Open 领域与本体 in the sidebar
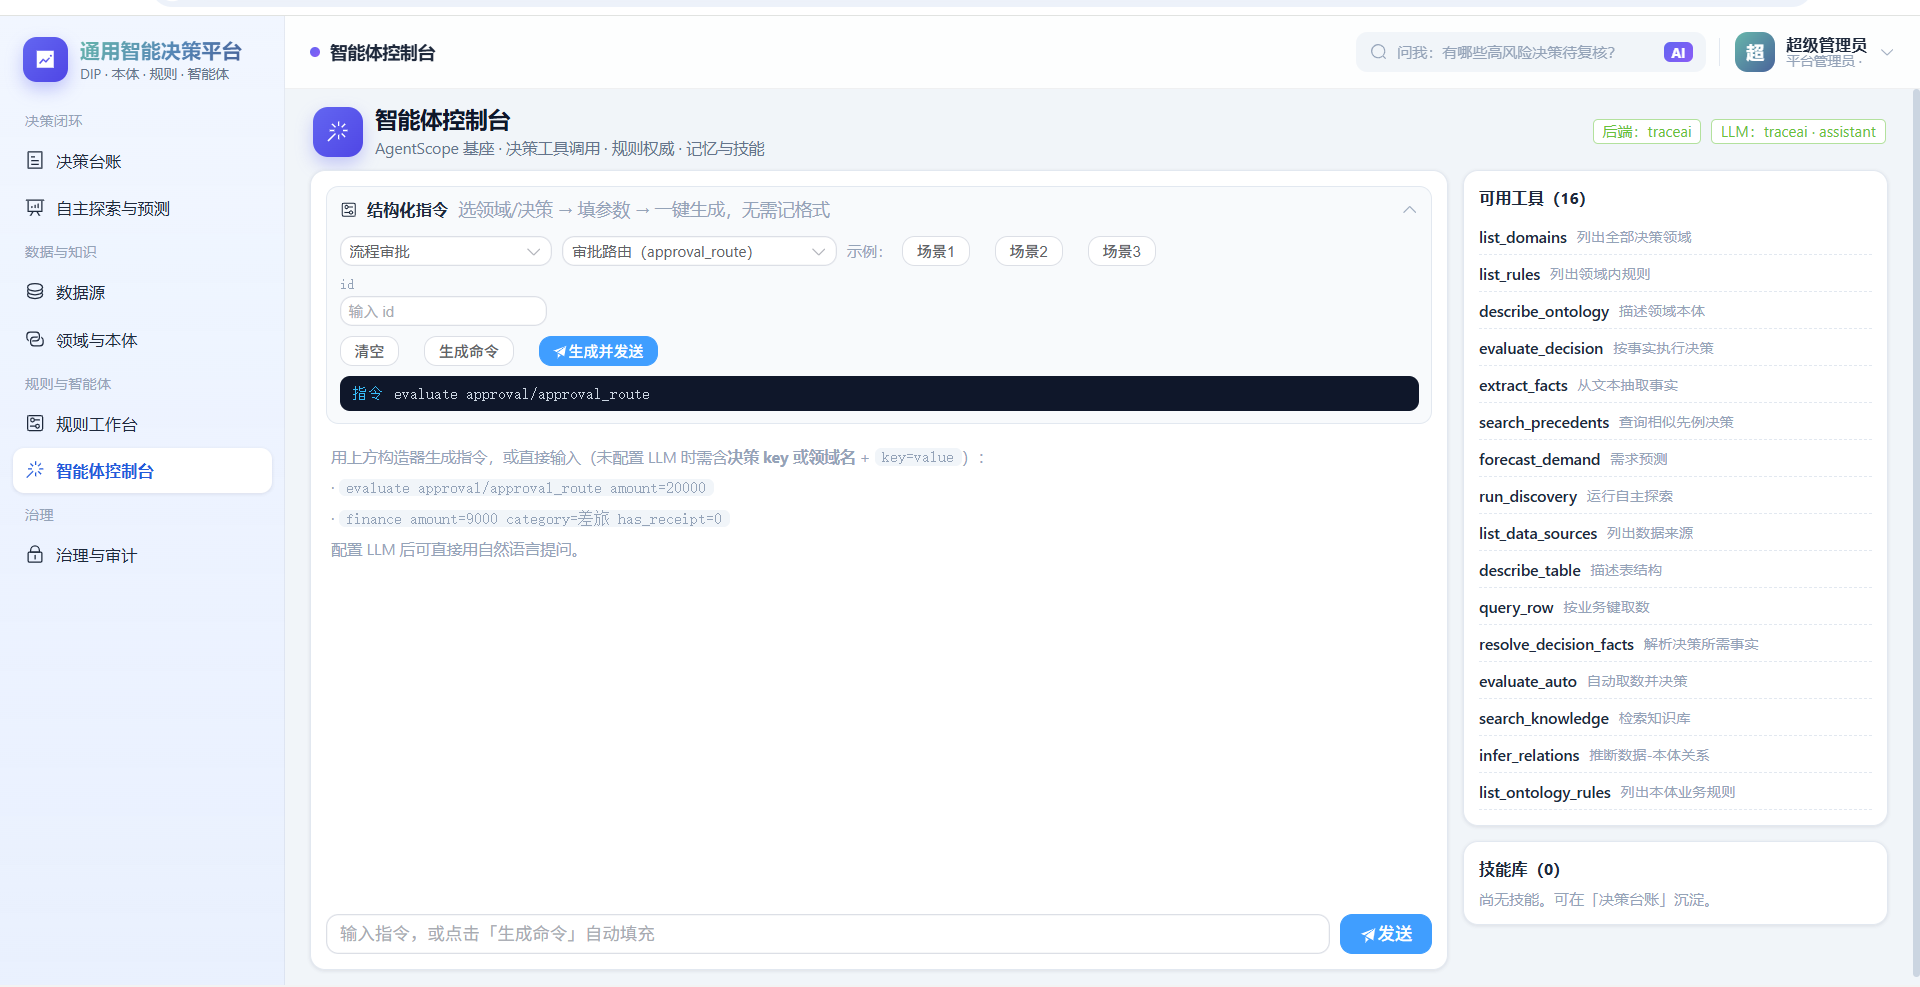The image size is (1920, 987). (142, 340)
